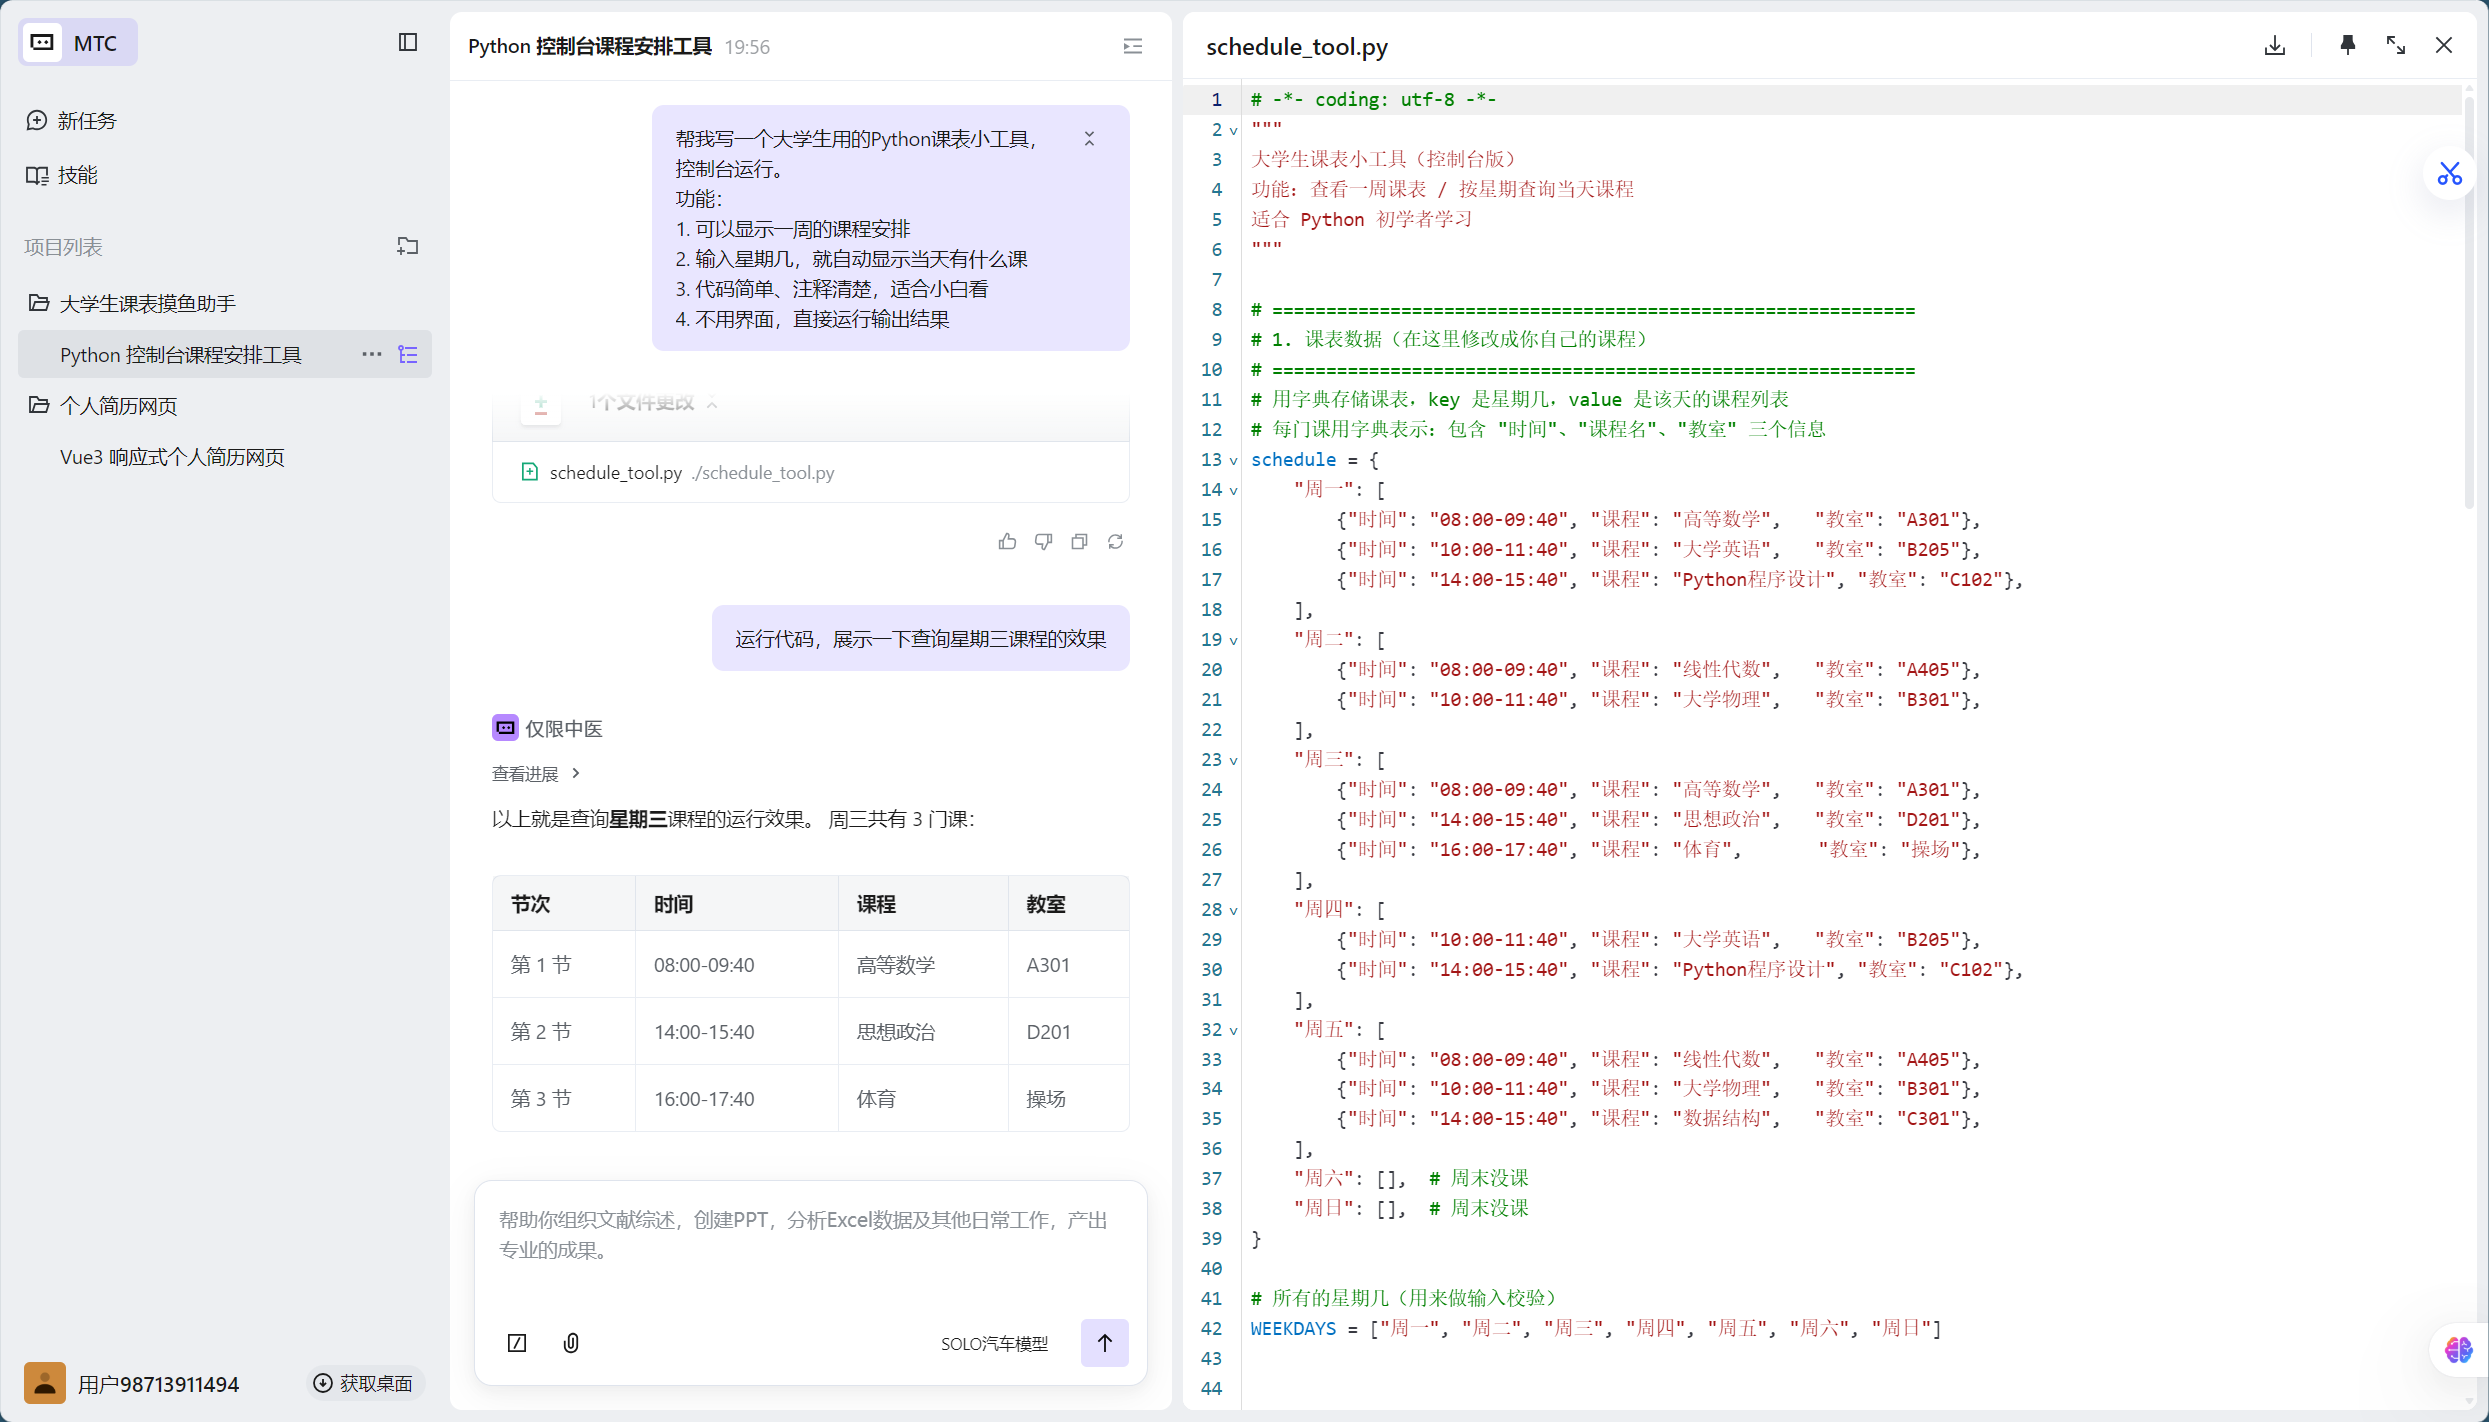The height and width of the screenshot is (1422, 2489).
Task: Open Vue3 响应式个人简历网页 task
Action: 172,457
